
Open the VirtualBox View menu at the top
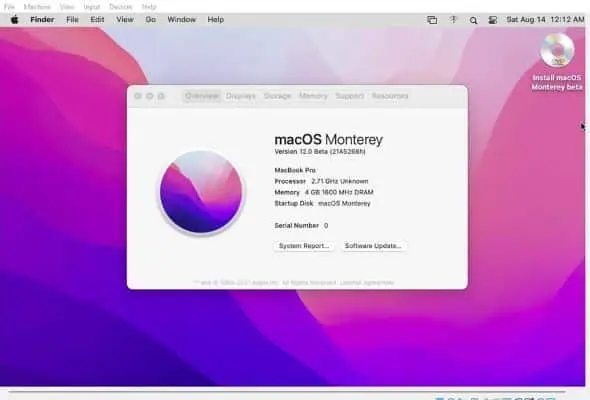point(67,7)
